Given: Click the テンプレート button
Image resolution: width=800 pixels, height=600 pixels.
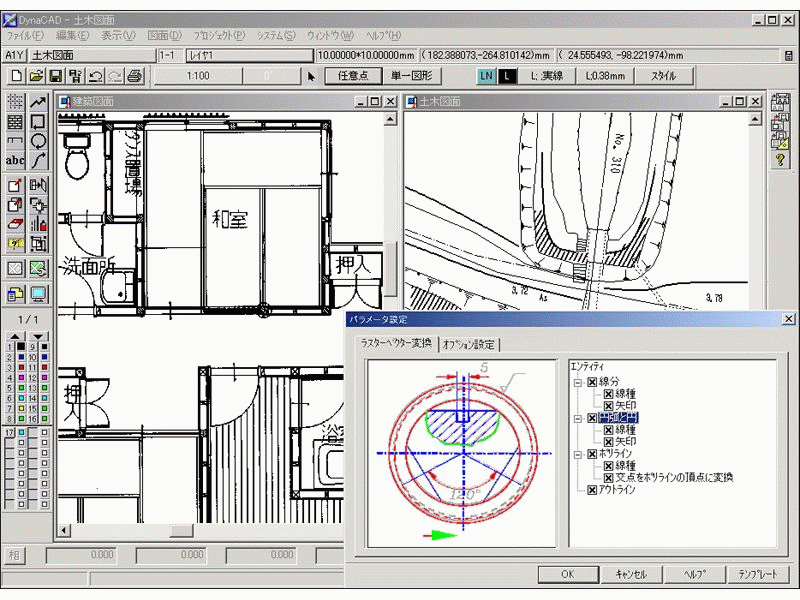Looking at the screenshot, I should 758,575.
